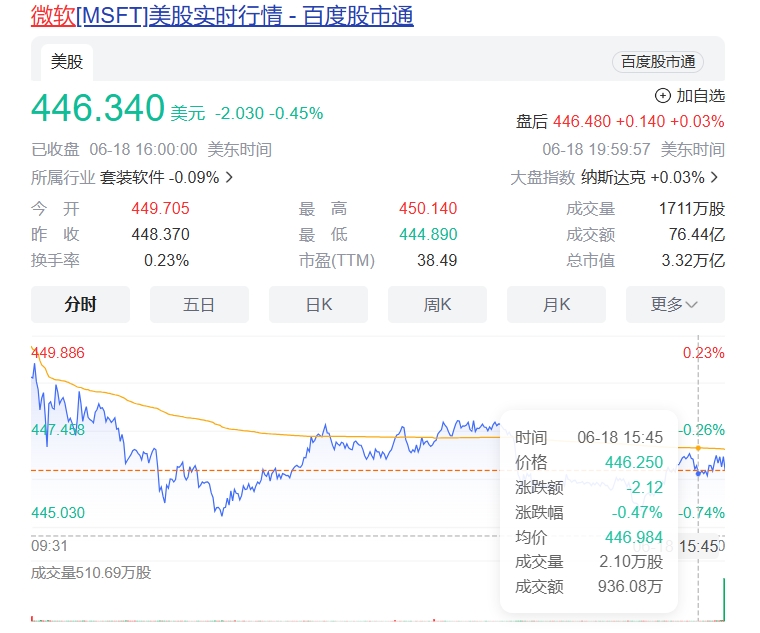Click the 成交额 value 76.44亿
Screen dimensions: 760x633
coord(697,235)
